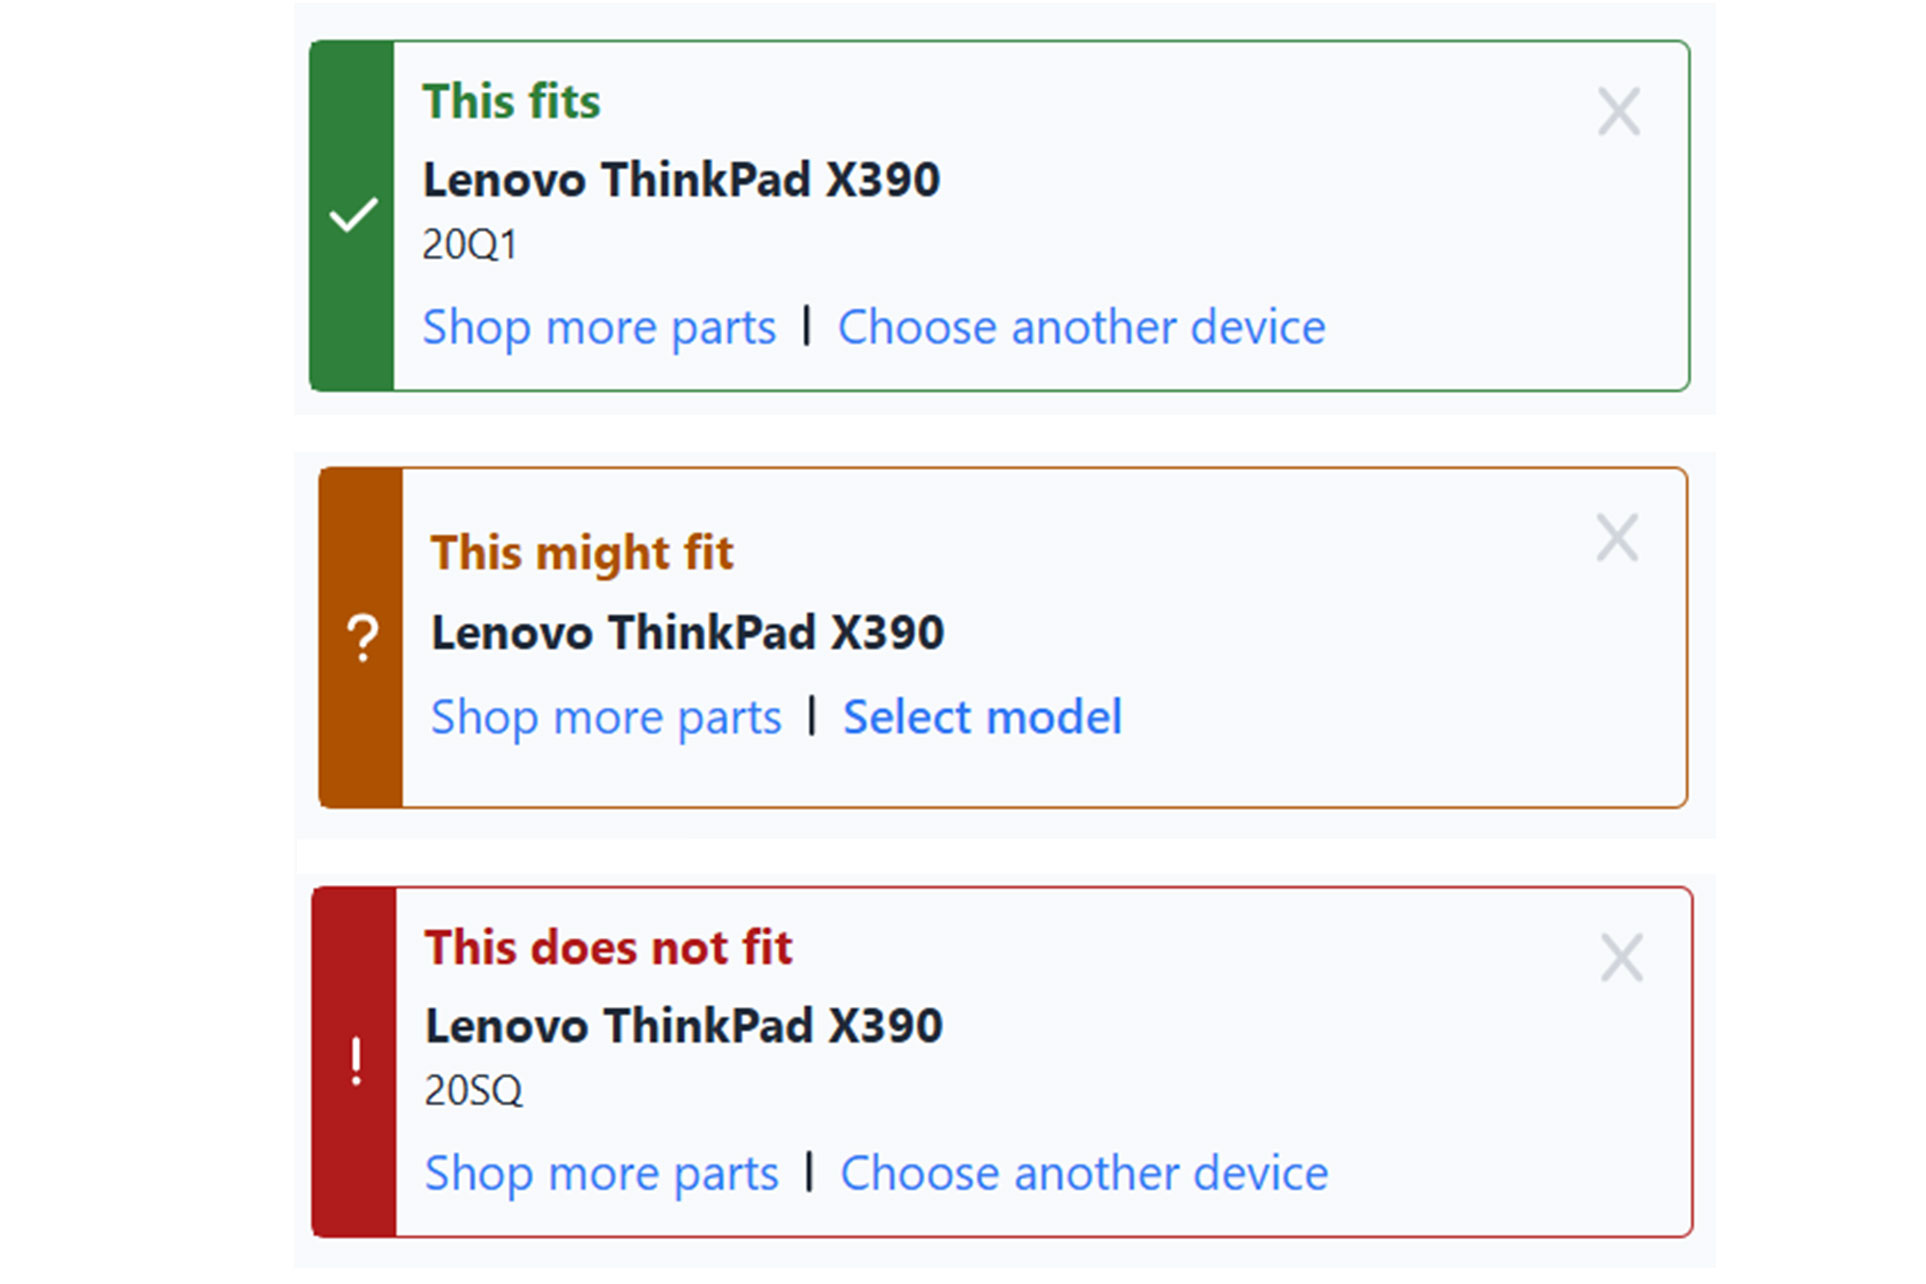Dismiss the "This fits" notification
The width and height of the screenshot is (1926, 1284).
tap(1618, 112)
